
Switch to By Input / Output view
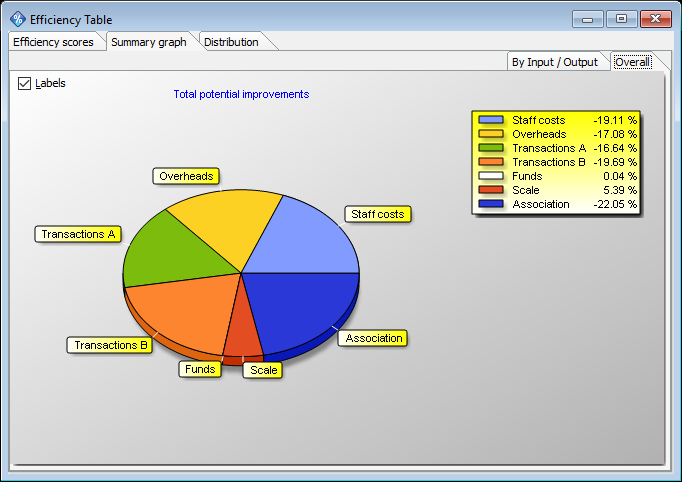coord(554,62)
